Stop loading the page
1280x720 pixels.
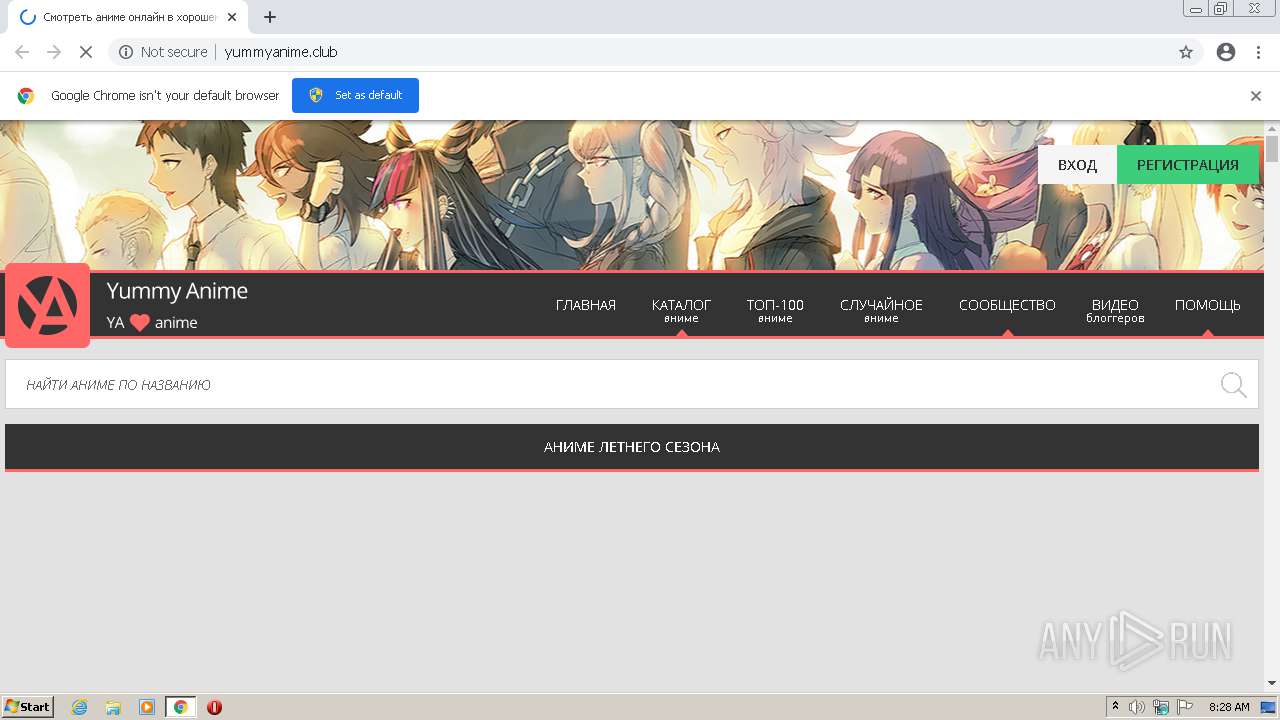[x=86, y=52]
